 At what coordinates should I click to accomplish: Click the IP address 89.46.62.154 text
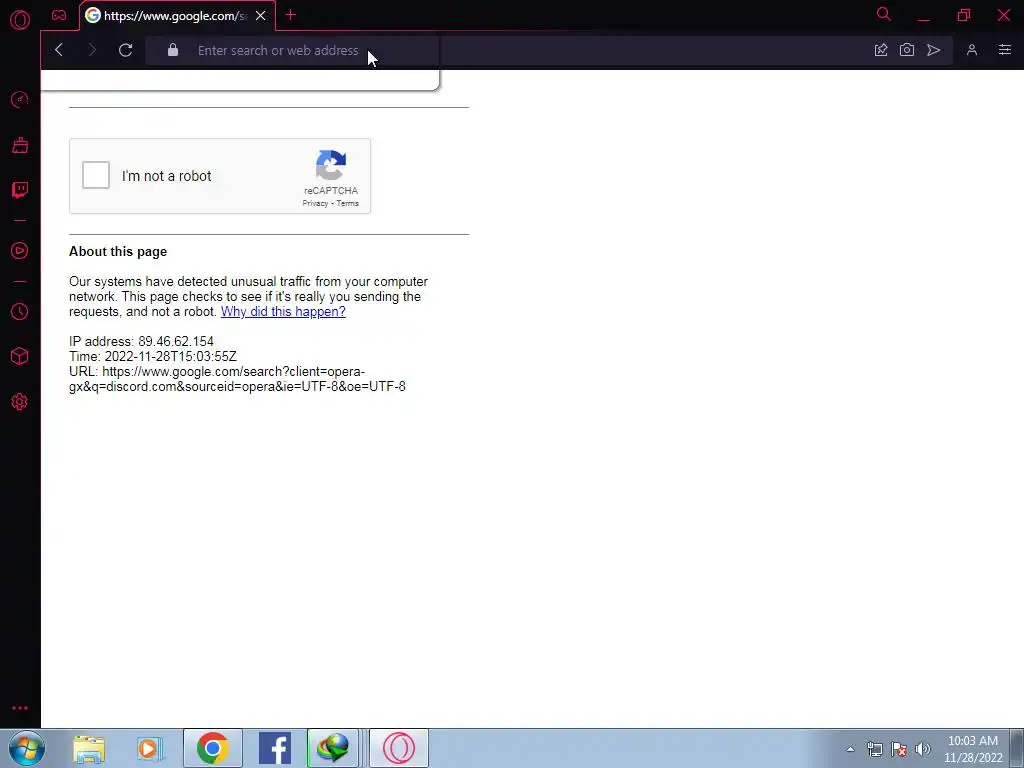pos(142,342)
